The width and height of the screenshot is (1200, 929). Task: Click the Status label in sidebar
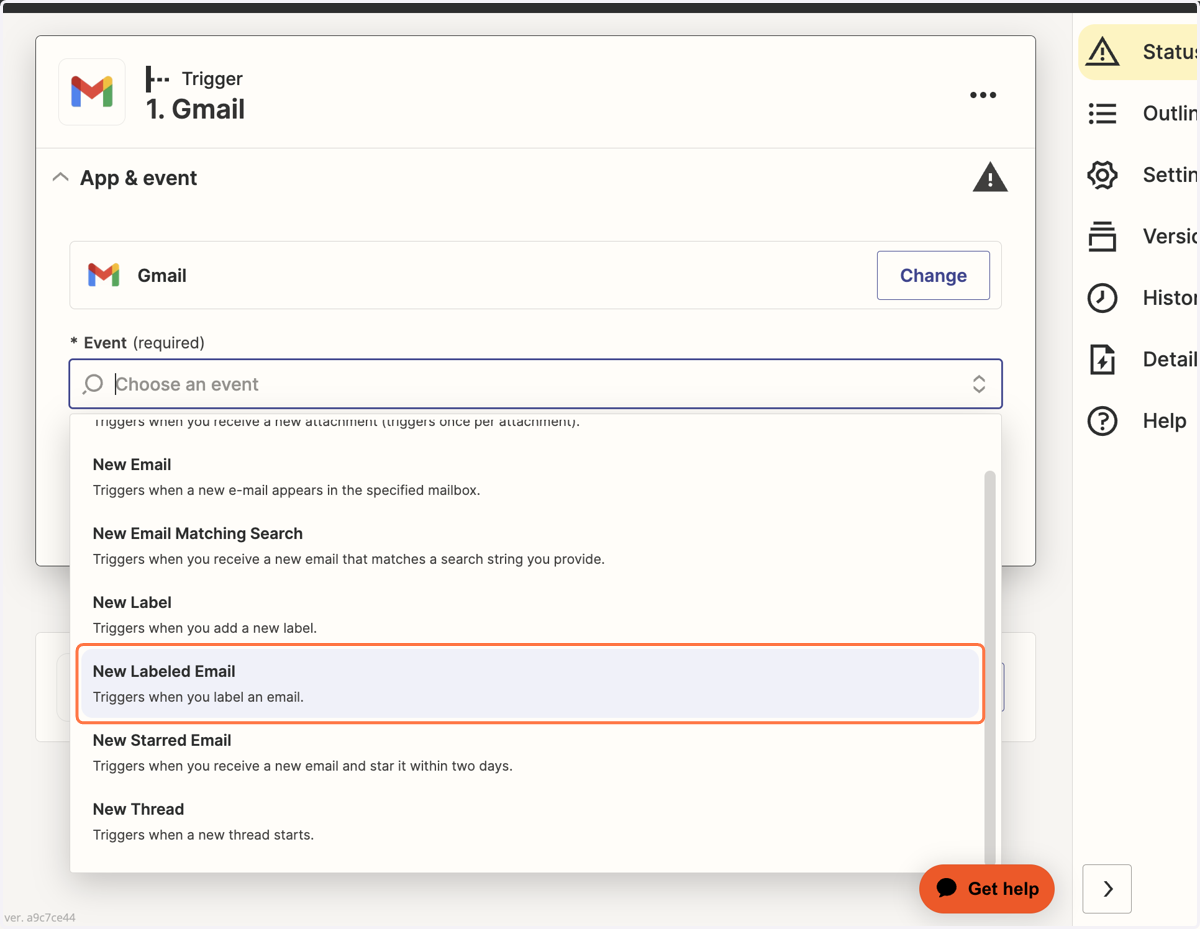tap(1170, 52)
